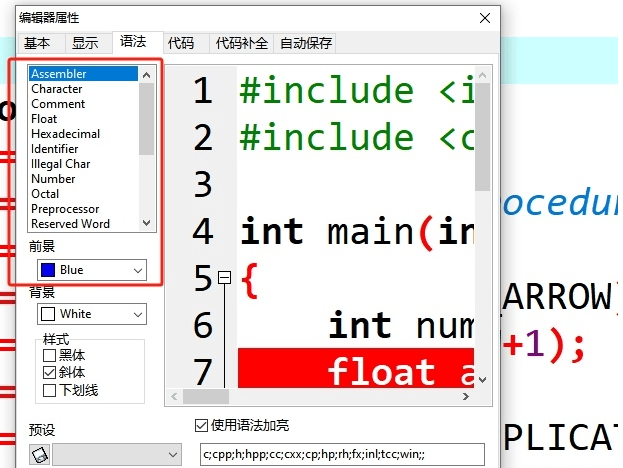Image resolution: width=623 pixels, height=468 pixels.
Task: Uncheck the 斜体 italic checkbox
Action: (49, 372)
